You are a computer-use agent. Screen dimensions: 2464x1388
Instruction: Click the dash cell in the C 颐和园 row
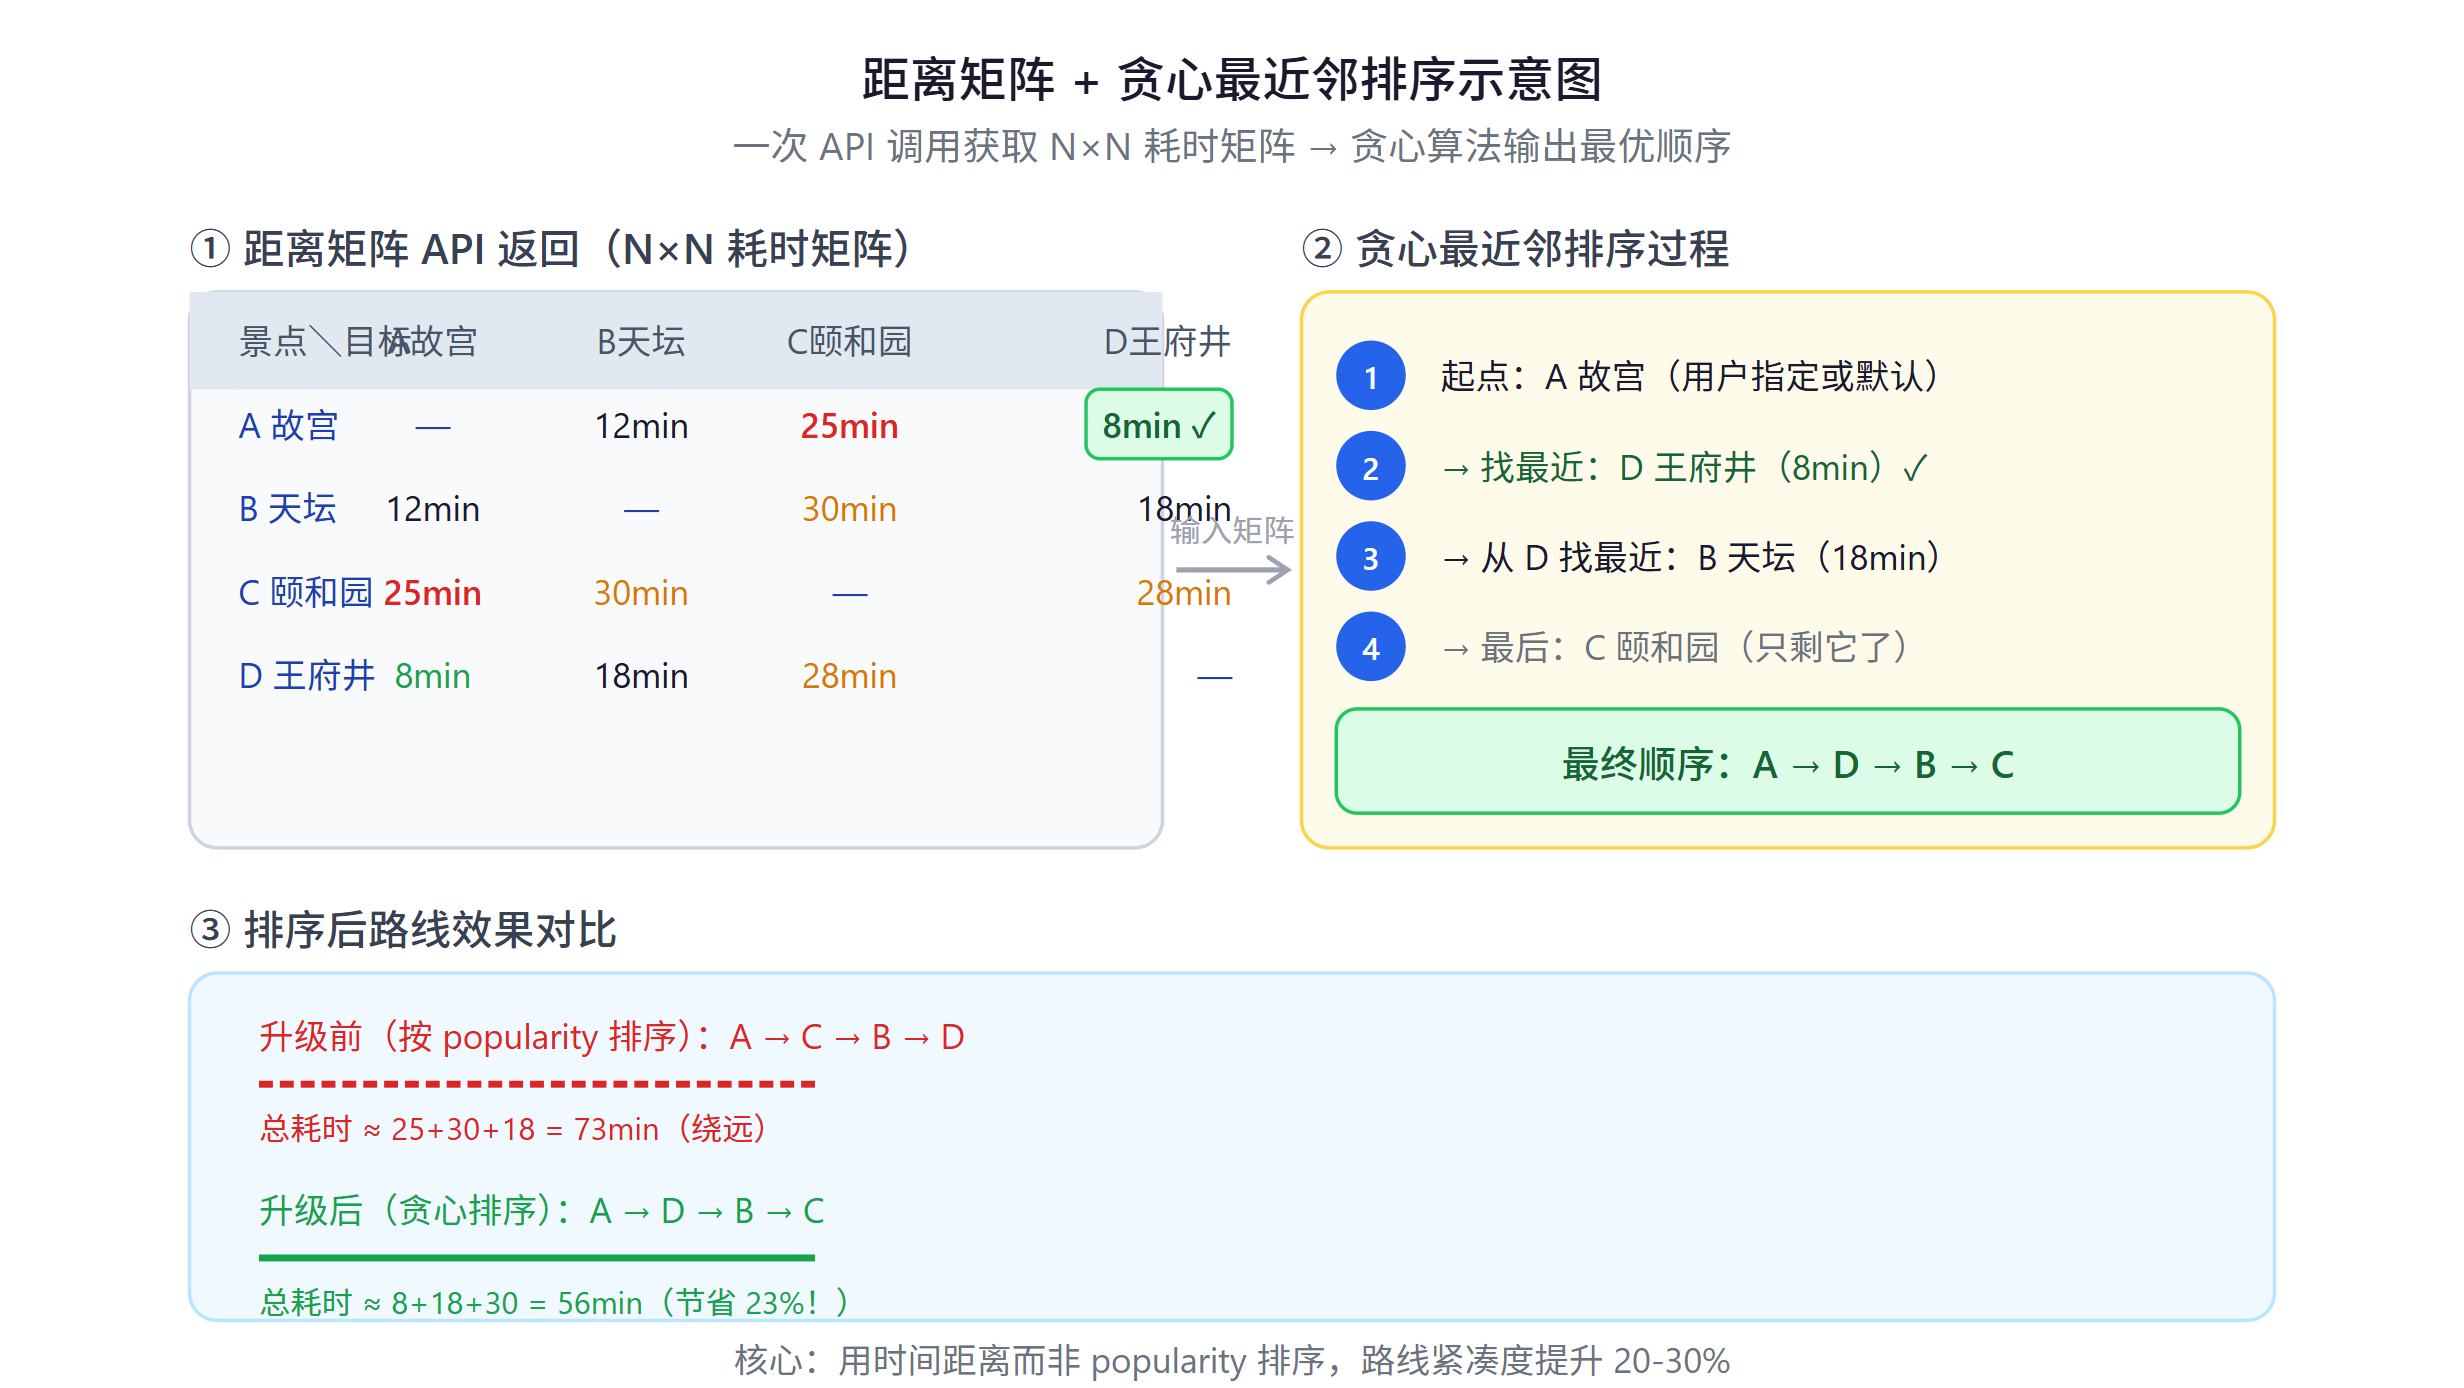(849, 595)
